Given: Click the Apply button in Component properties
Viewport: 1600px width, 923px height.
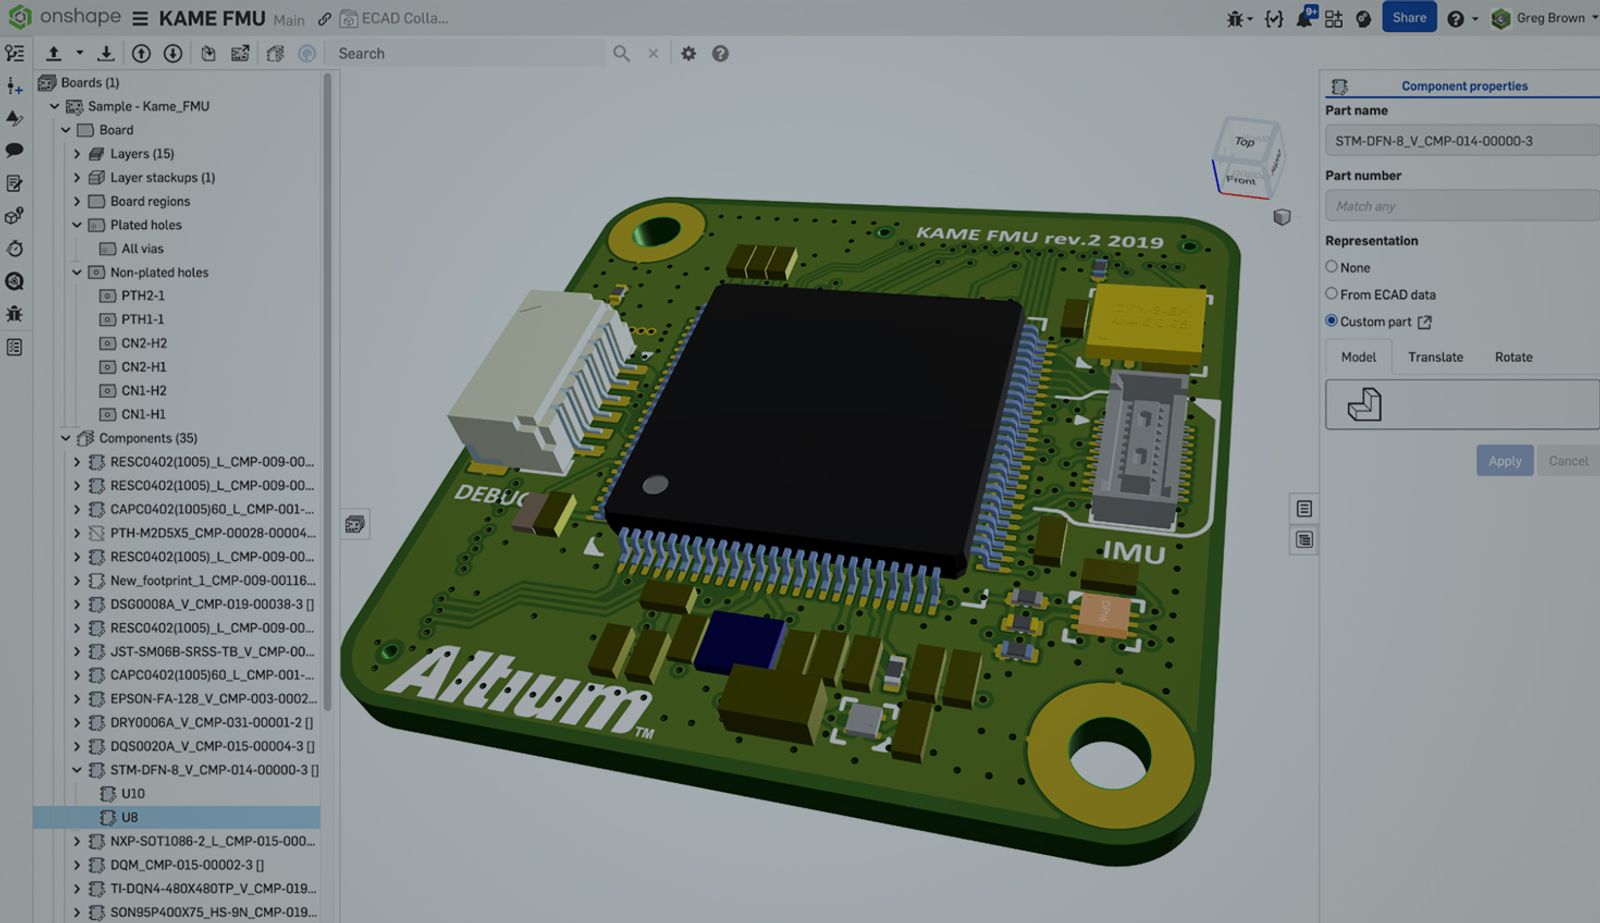Looking at the screenshot, I should [1504, 460].
